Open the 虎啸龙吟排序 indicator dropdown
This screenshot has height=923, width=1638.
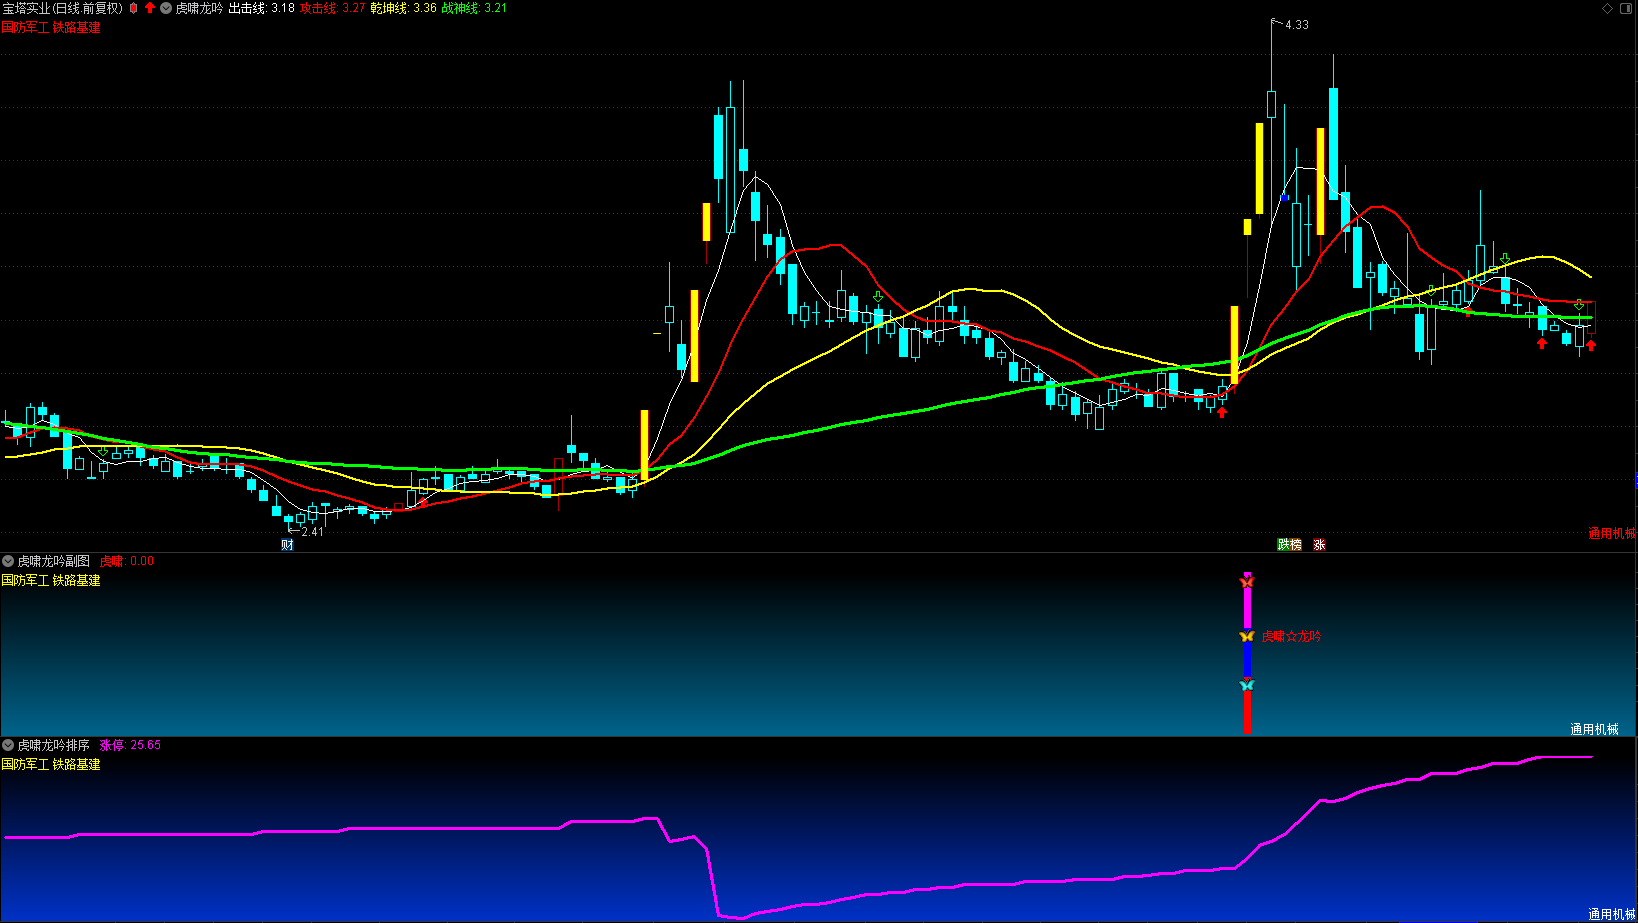coord(8,745)
